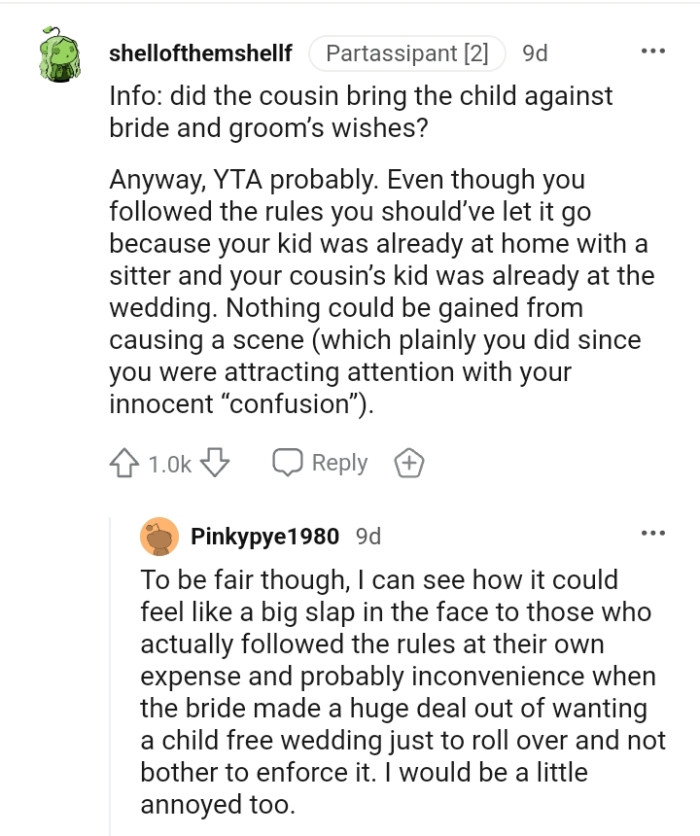Open Pinkypye1980's avatar image
The height and width of the screenshot is (836, 700).
click(158, 536)
